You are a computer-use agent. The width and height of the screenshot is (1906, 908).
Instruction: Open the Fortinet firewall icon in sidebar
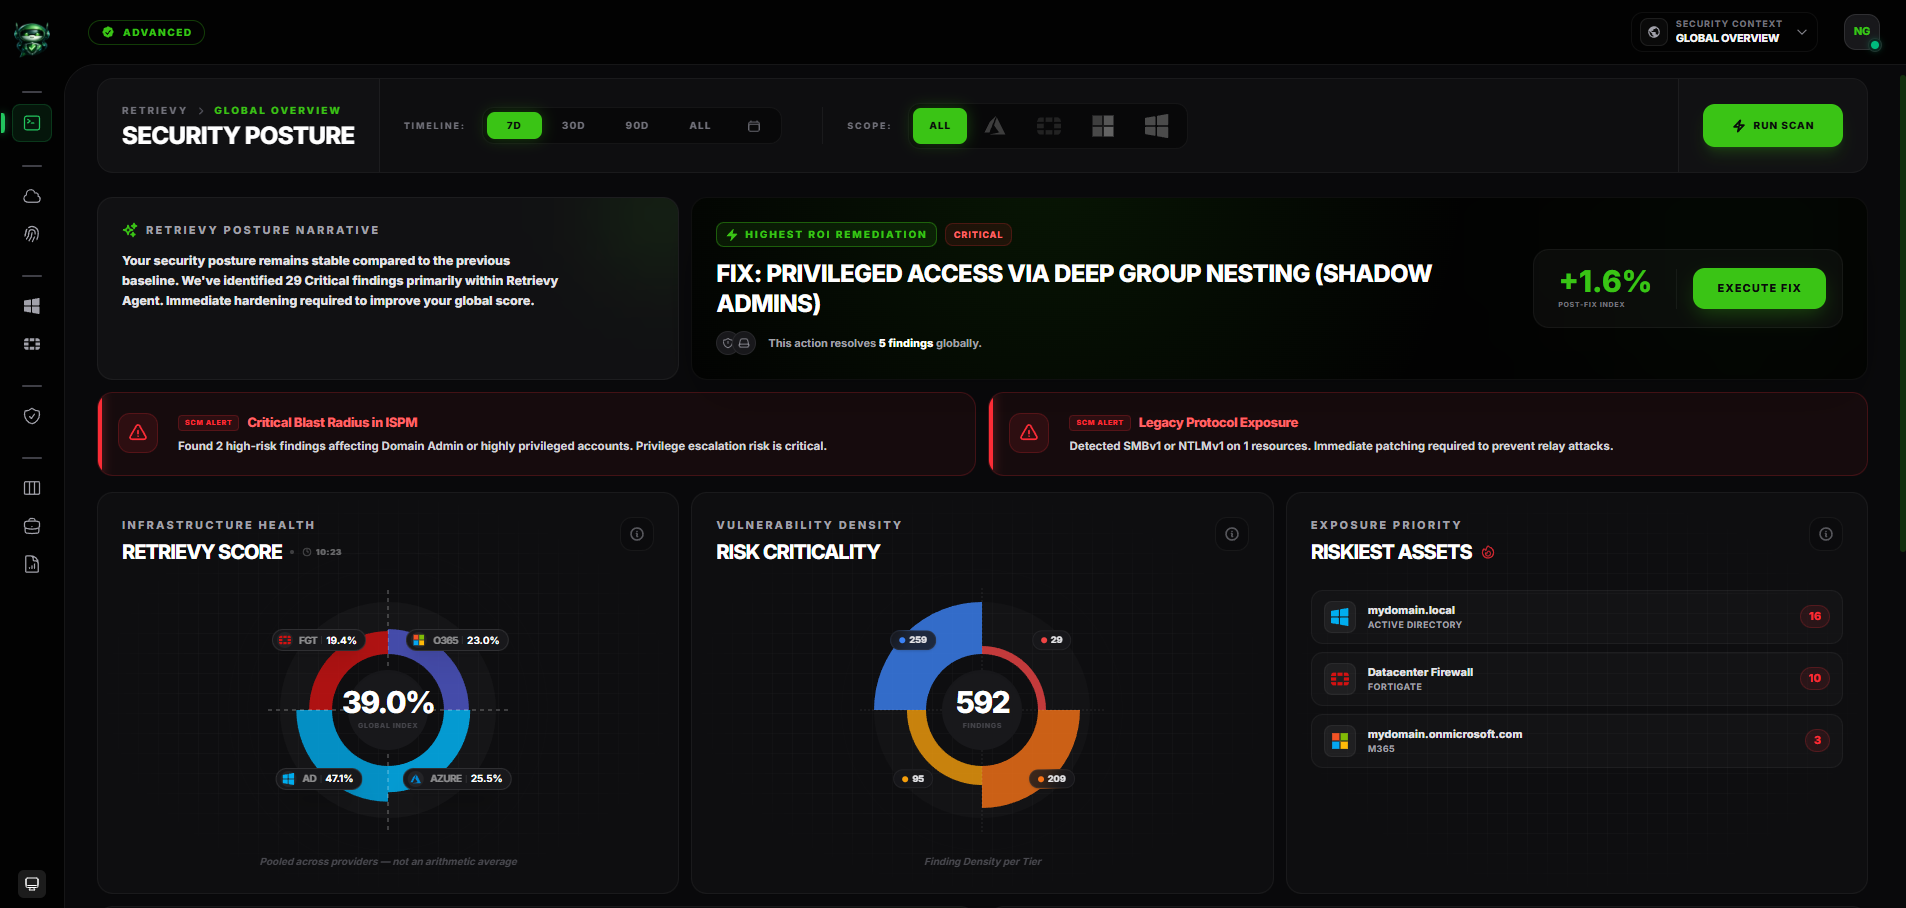32,344
